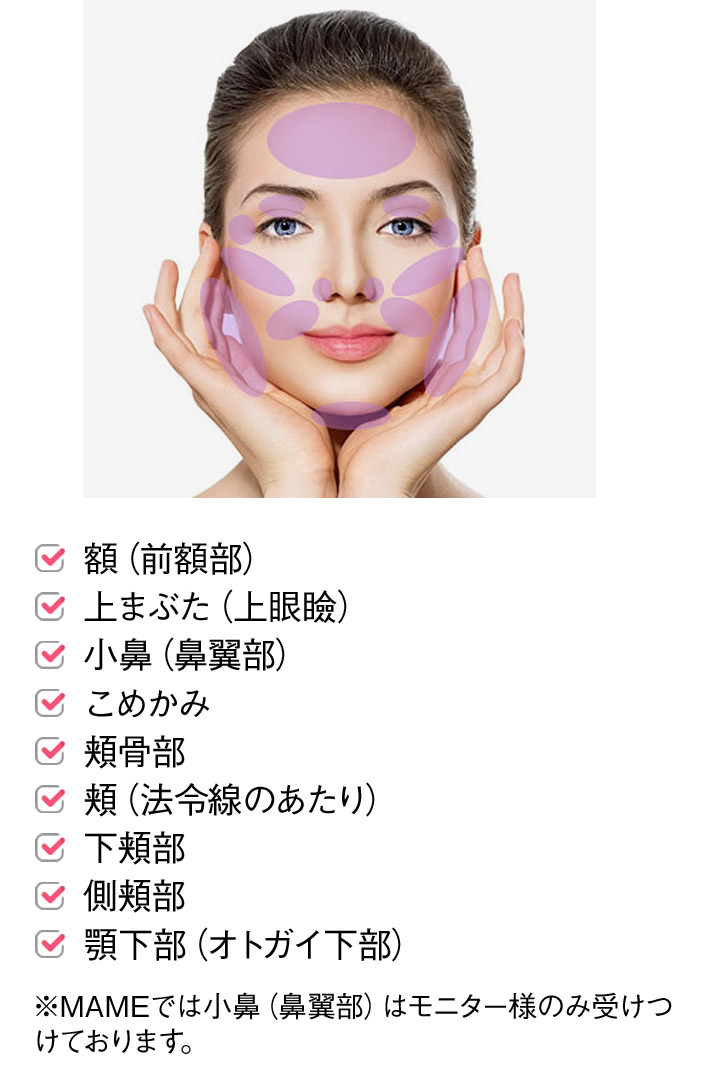The height and width of the screenshot is (1091, 720).
Task: Click the forehead purple zone on face
Action: 341,141
